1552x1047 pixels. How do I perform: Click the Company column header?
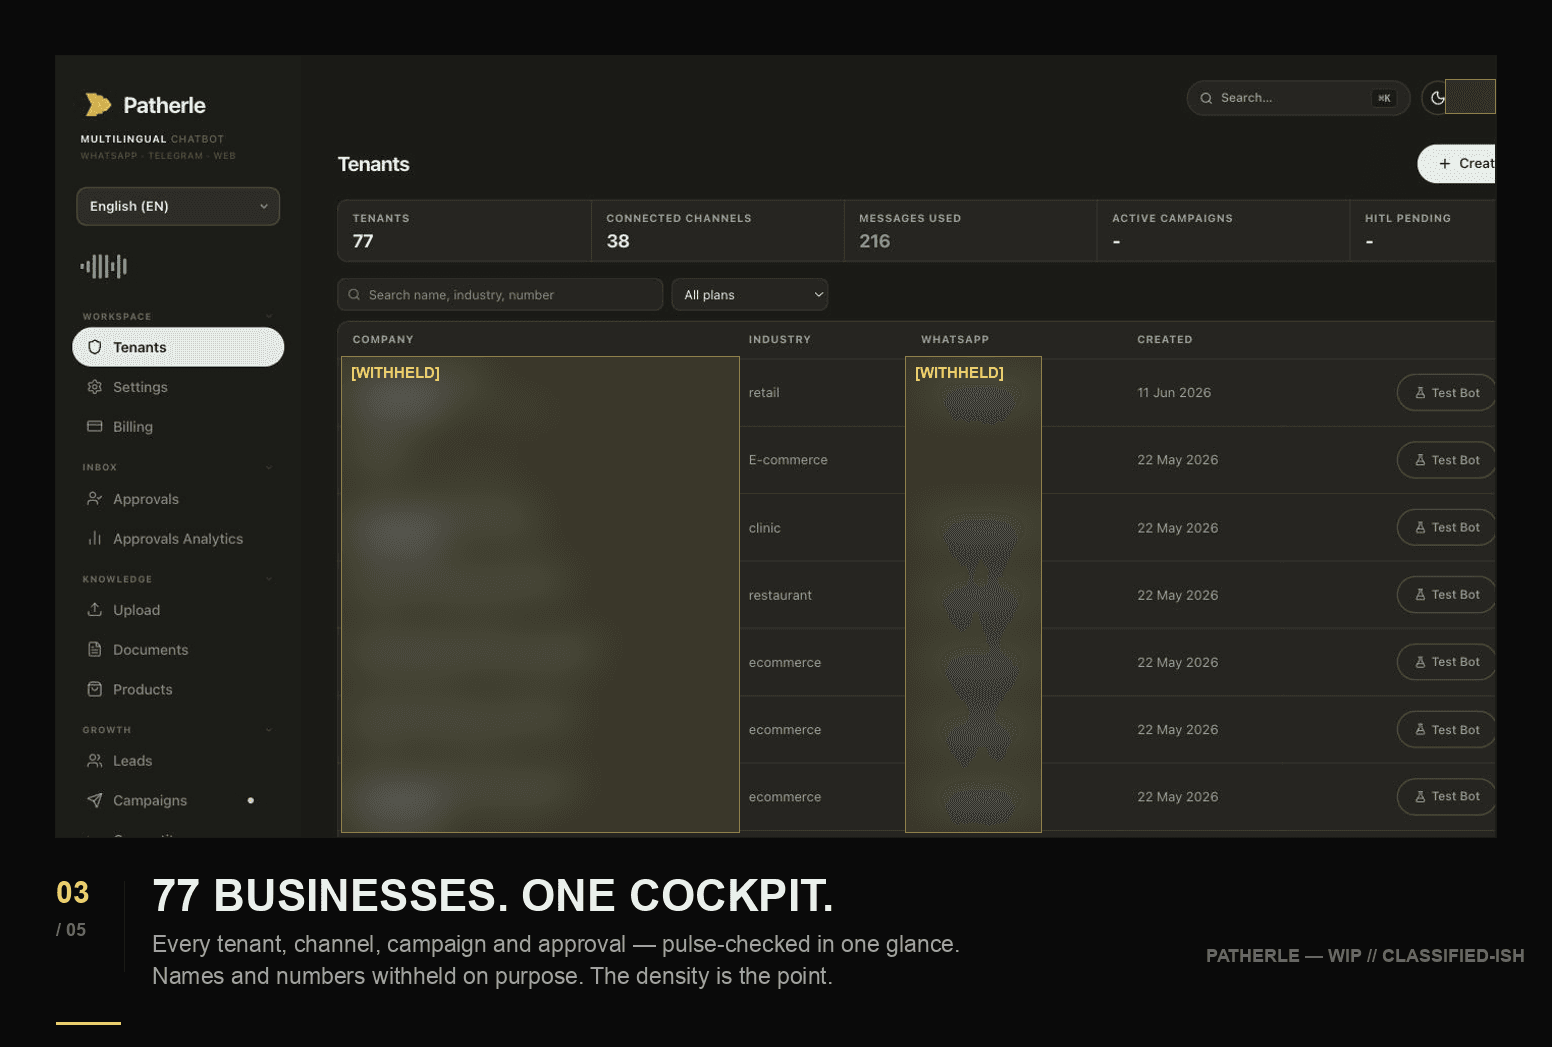coord(383,340)
